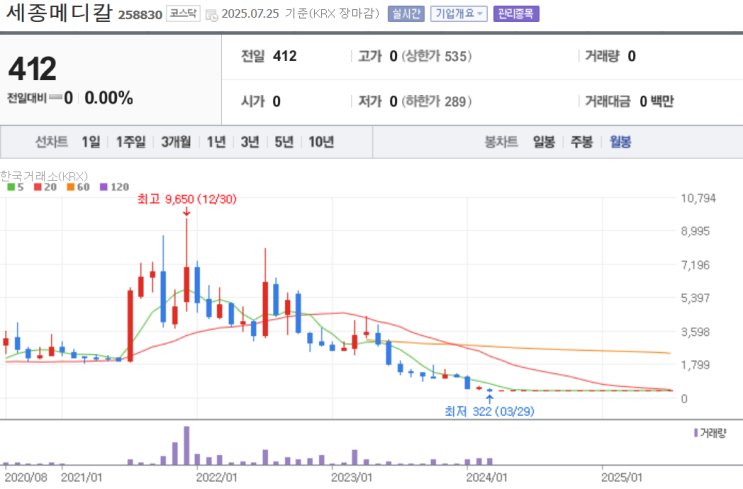Click the 코스닥 market label
This screenshot has width=743, height=489.
pyautogui.click(x=183, y=14)
